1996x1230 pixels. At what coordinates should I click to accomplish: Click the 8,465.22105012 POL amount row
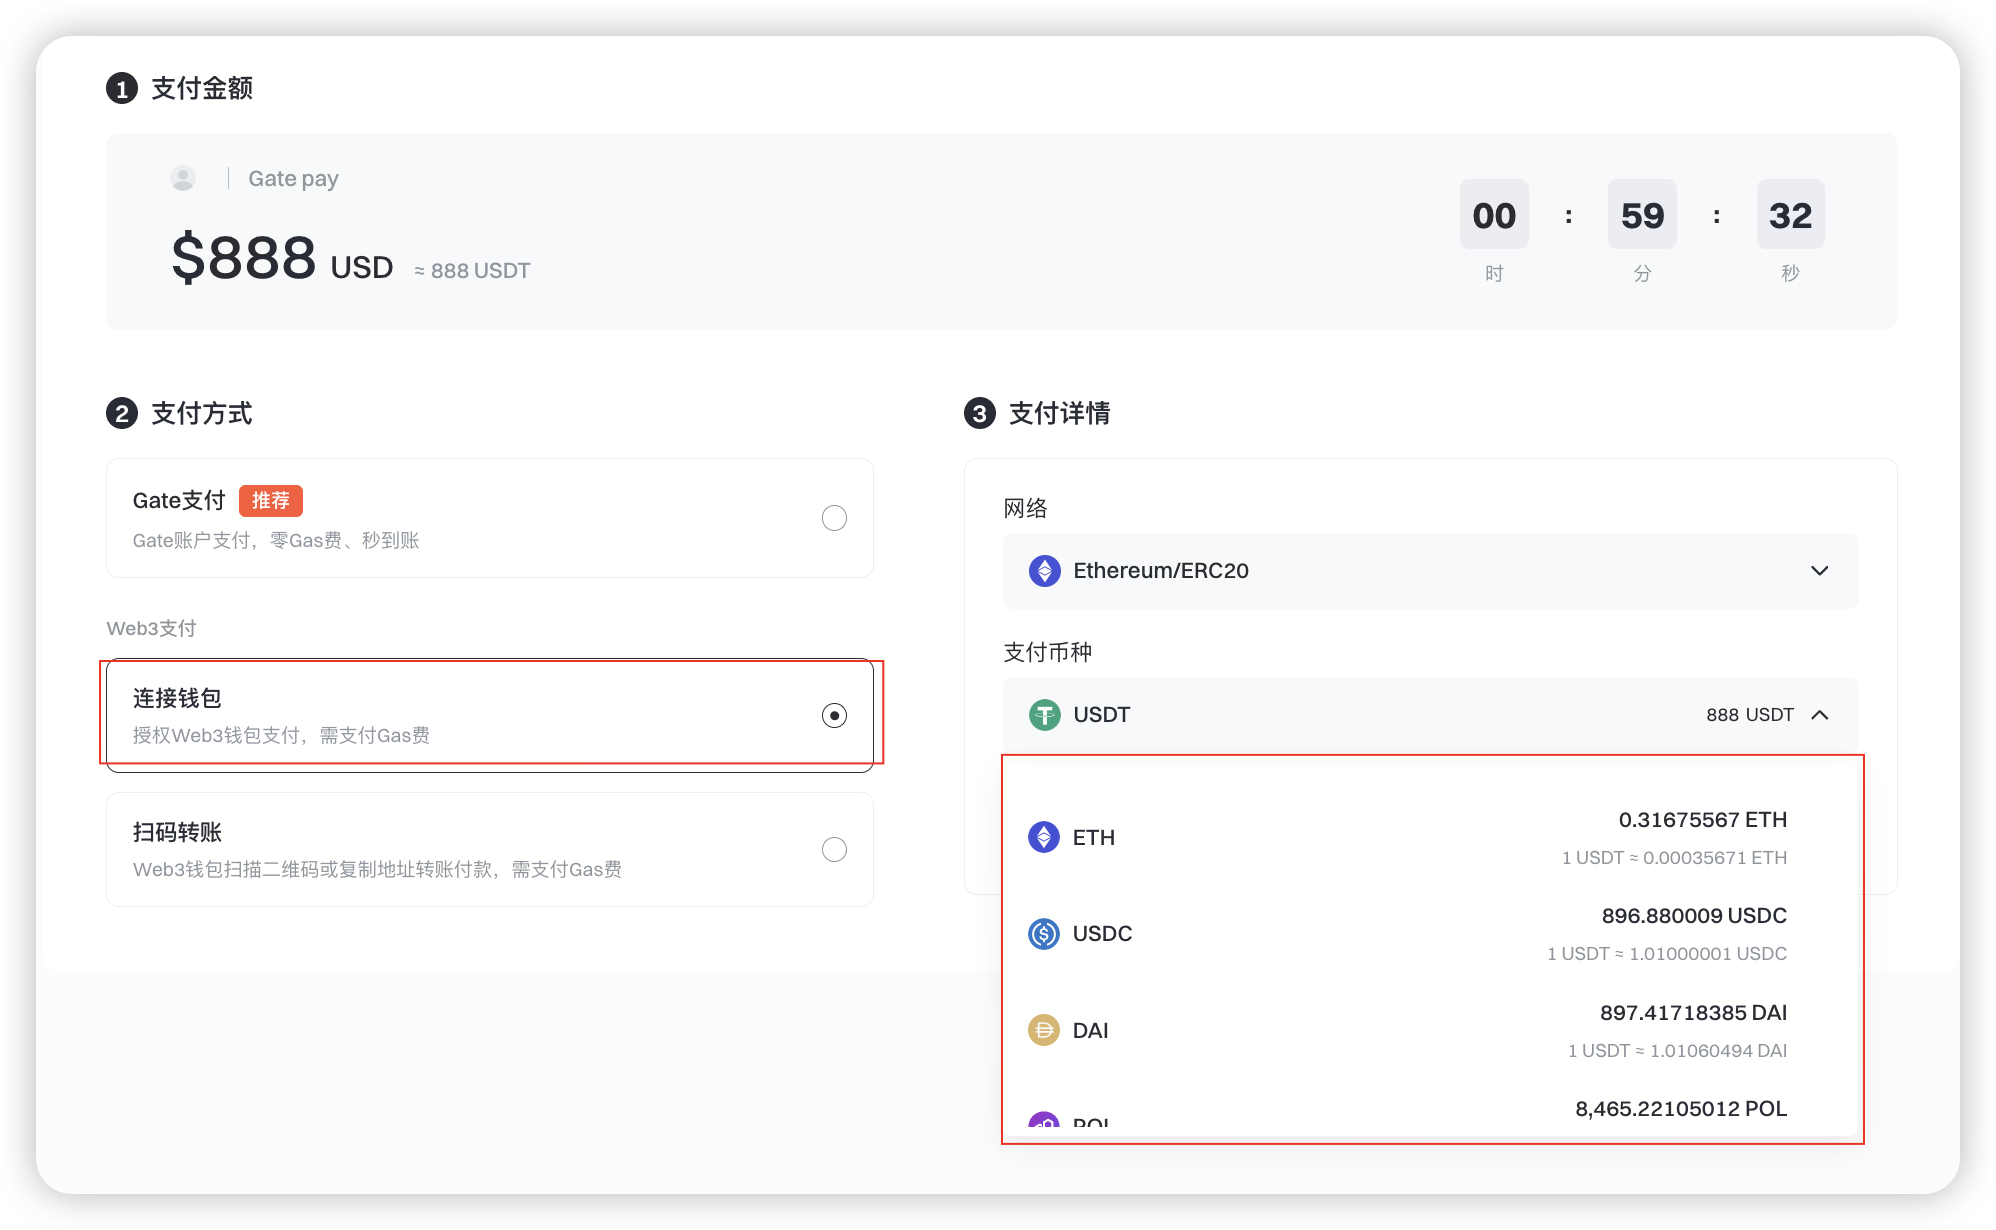click(1680, 1109)
